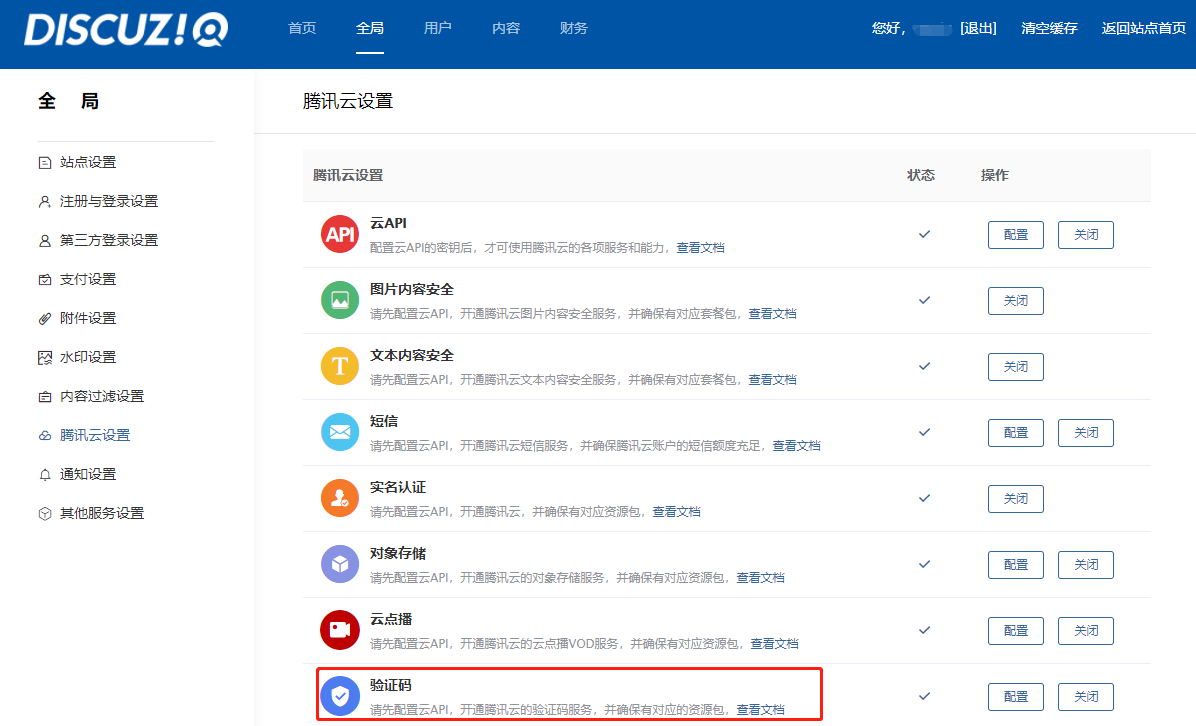
Task: Click the 第三方登录设置 sidebar icon
Action: click(x=45, y=240)
